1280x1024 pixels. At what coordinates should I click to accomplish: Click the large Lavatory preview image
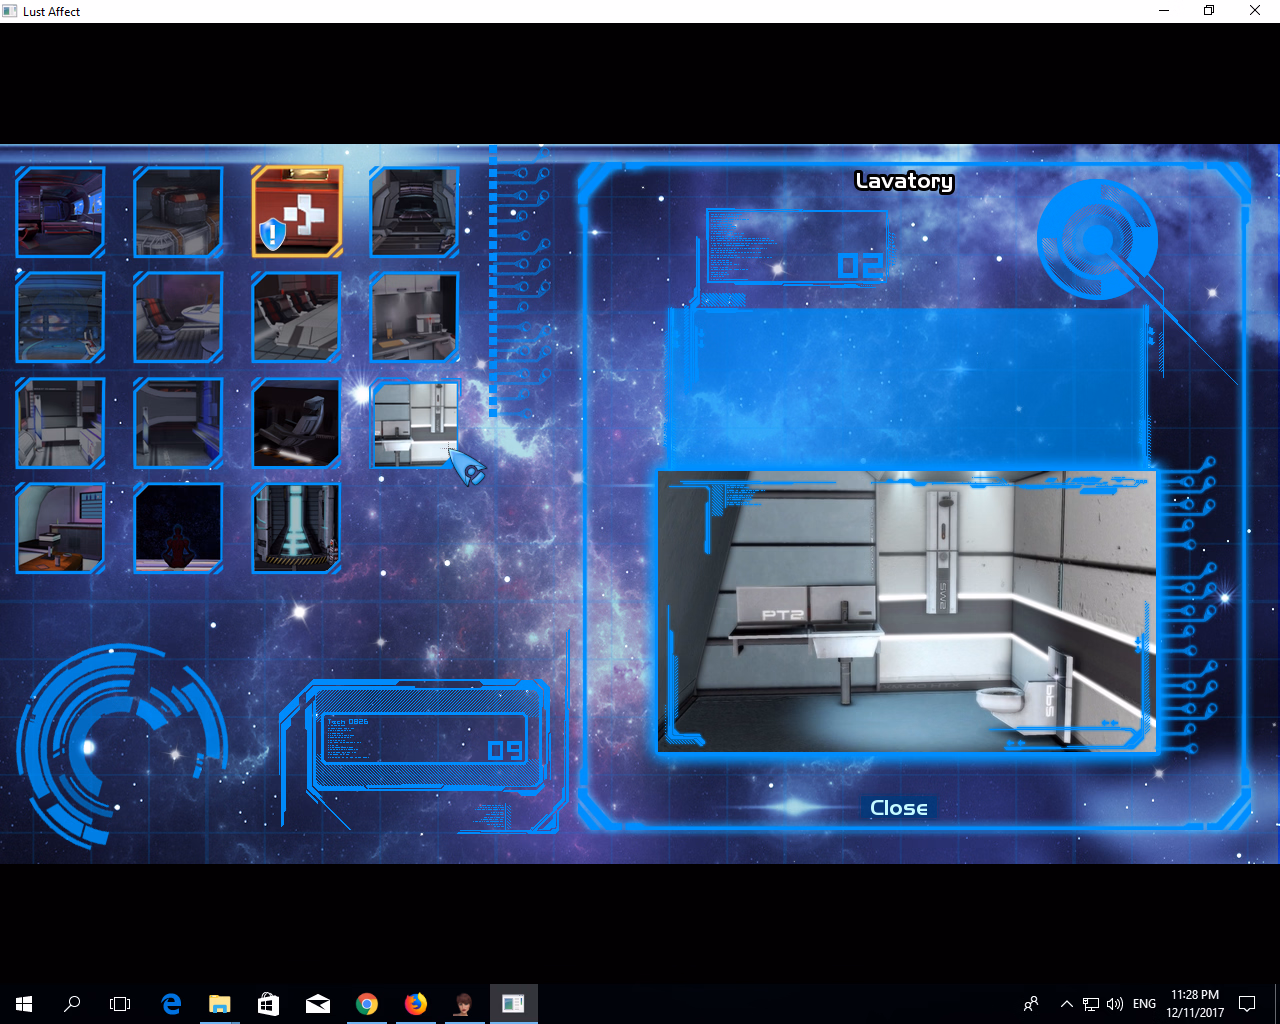906,611
